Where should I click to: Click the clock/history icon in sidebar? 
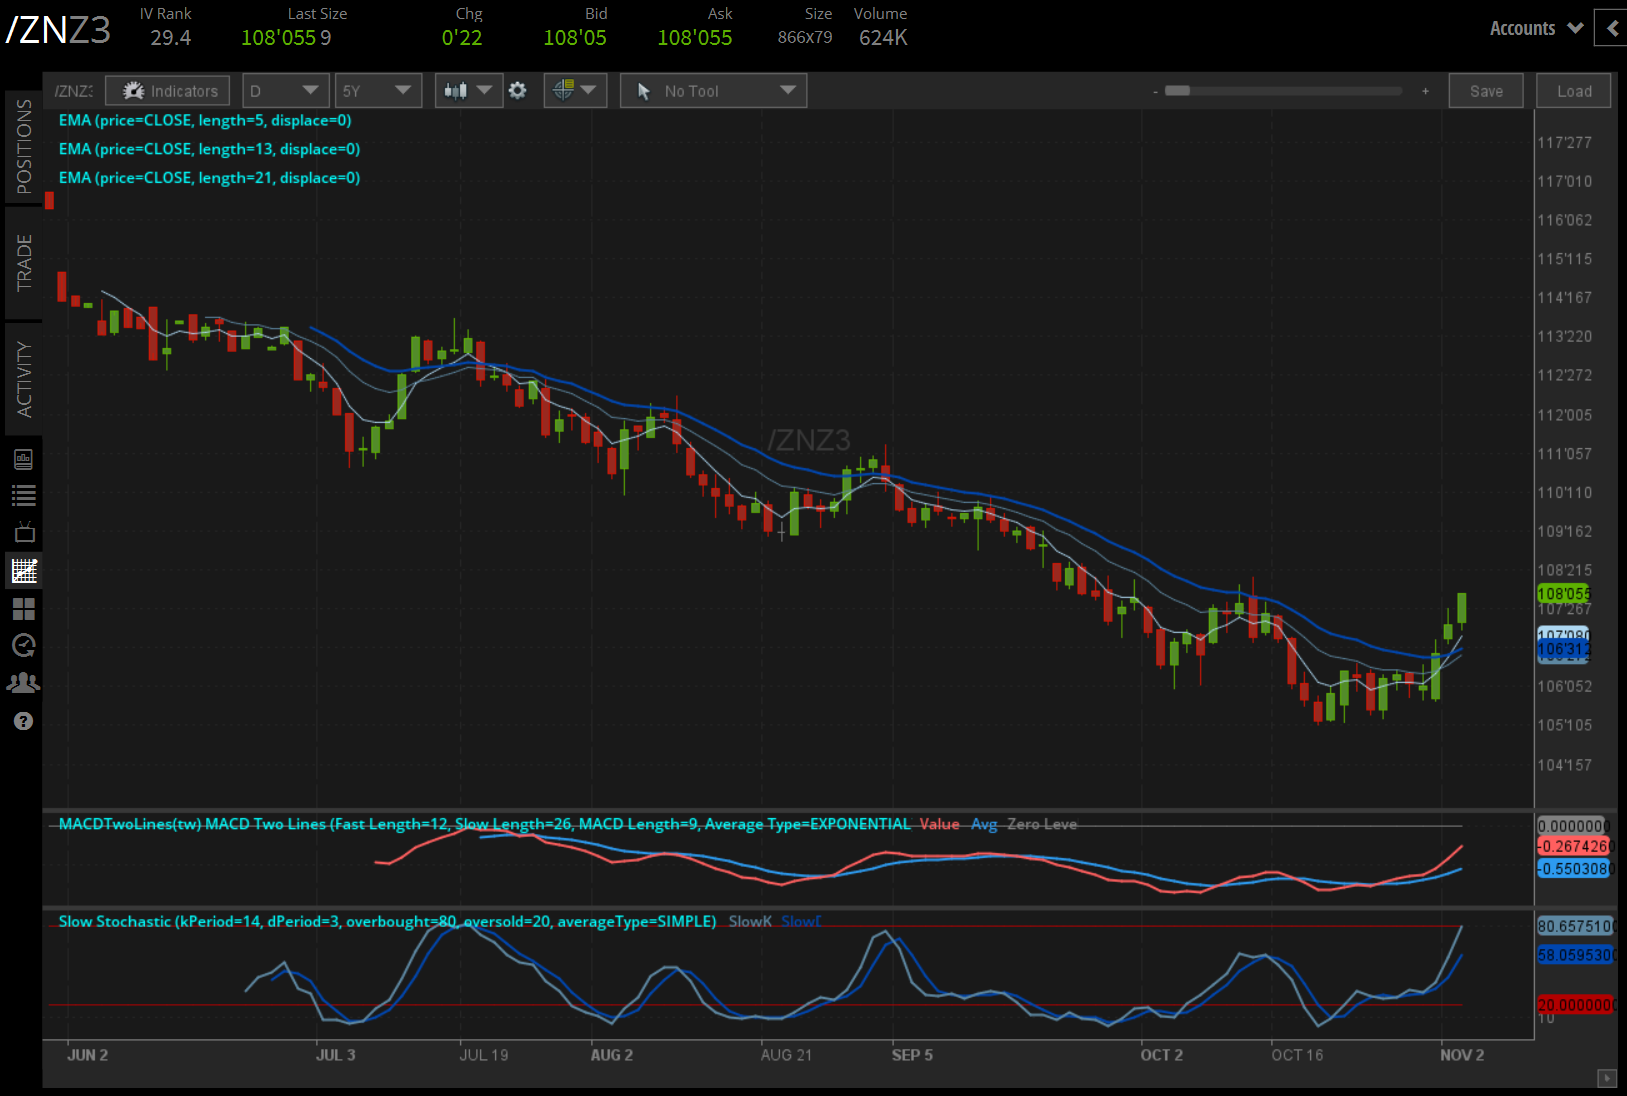coord(23,645)
